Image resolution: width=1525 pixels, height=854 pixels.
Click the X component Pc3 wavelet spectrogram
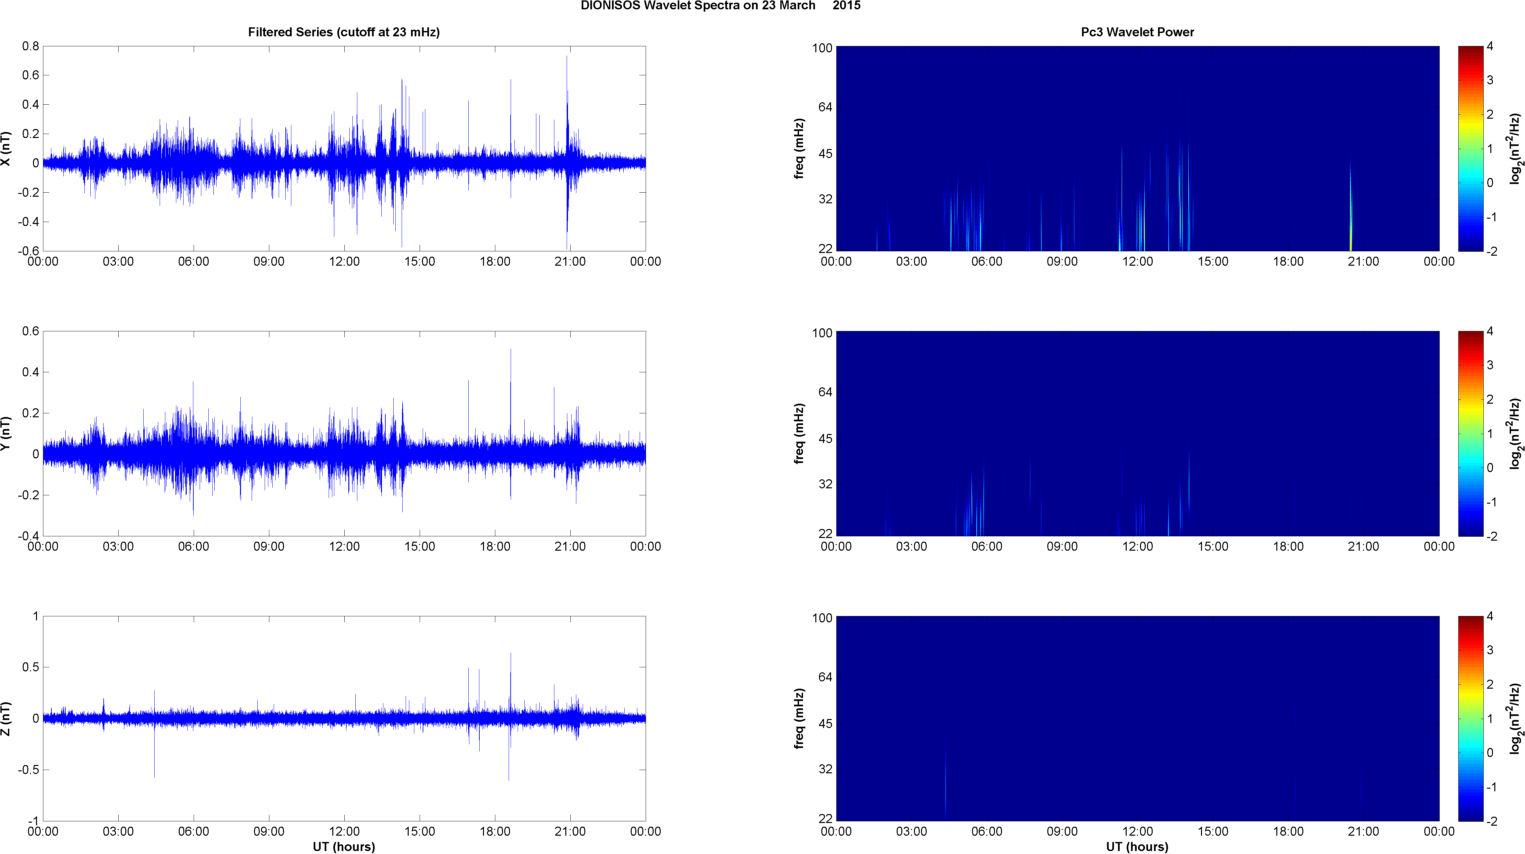pos(1137,148)
